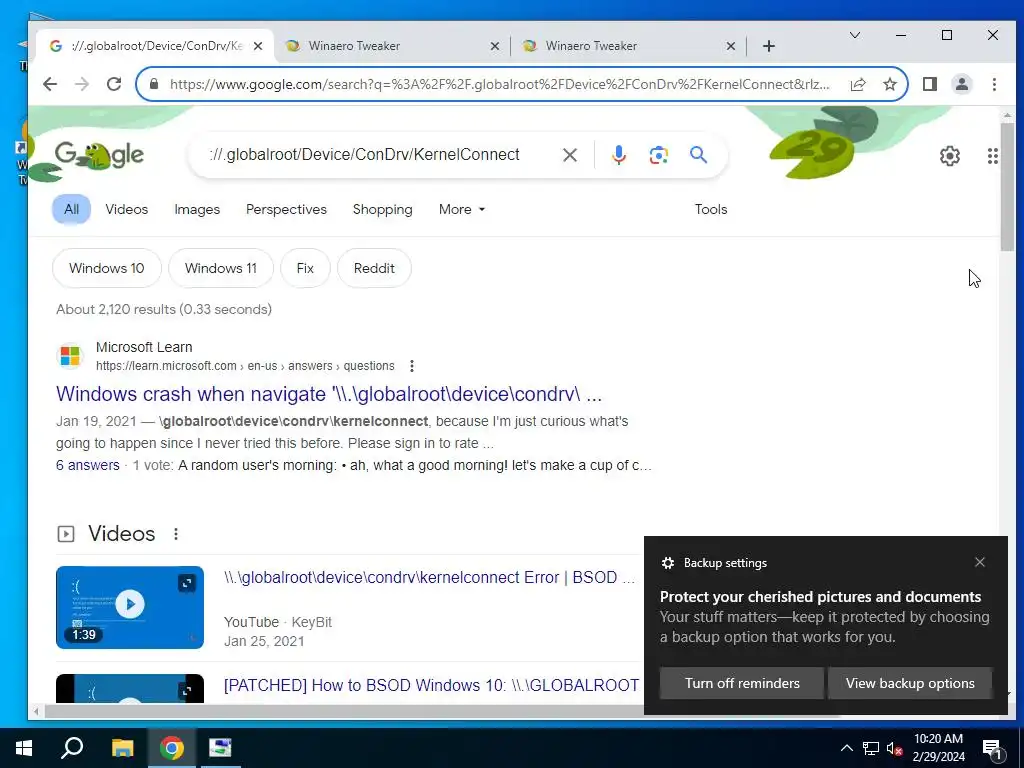1024x768 pixels.
Task: Expand the More filters dropdown
Action: [x=462, y=210]
